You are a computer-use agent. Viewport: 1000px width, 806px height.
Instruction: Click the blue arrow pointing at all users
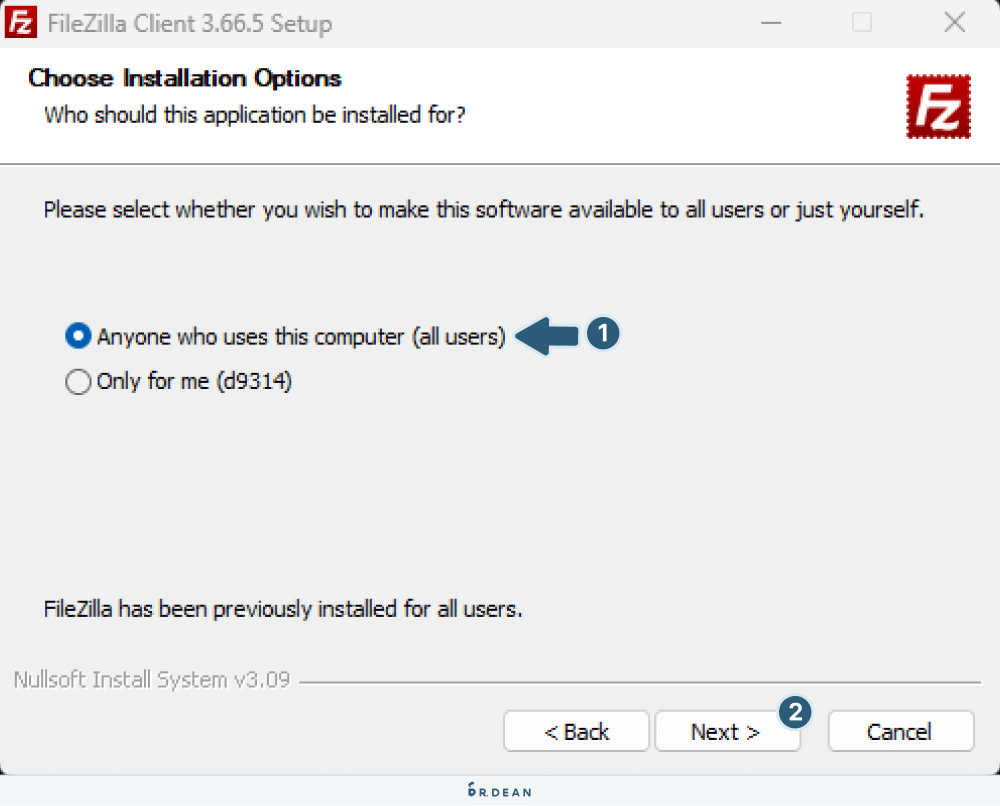[x=548, y=336]
